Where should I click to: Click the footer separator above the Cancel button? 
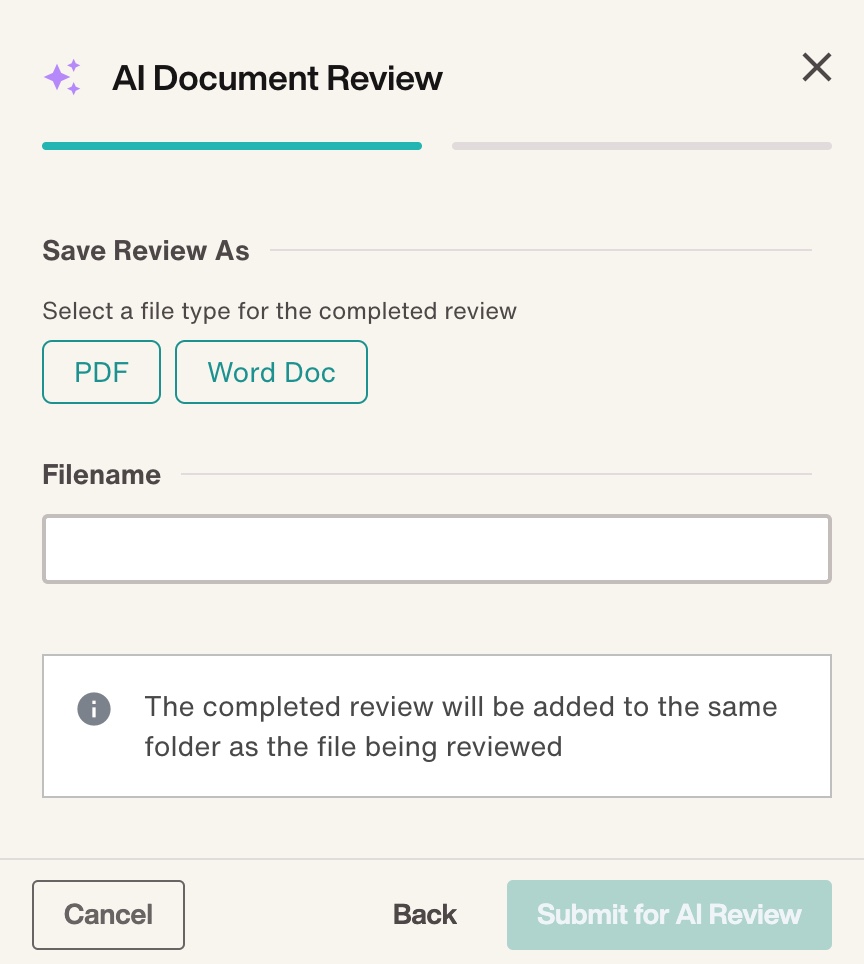point(432,859)
